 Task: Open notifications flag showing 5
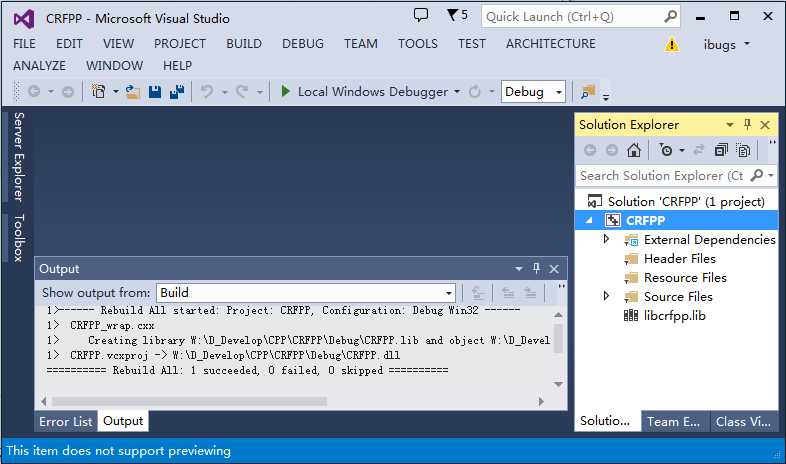(457, 16)
